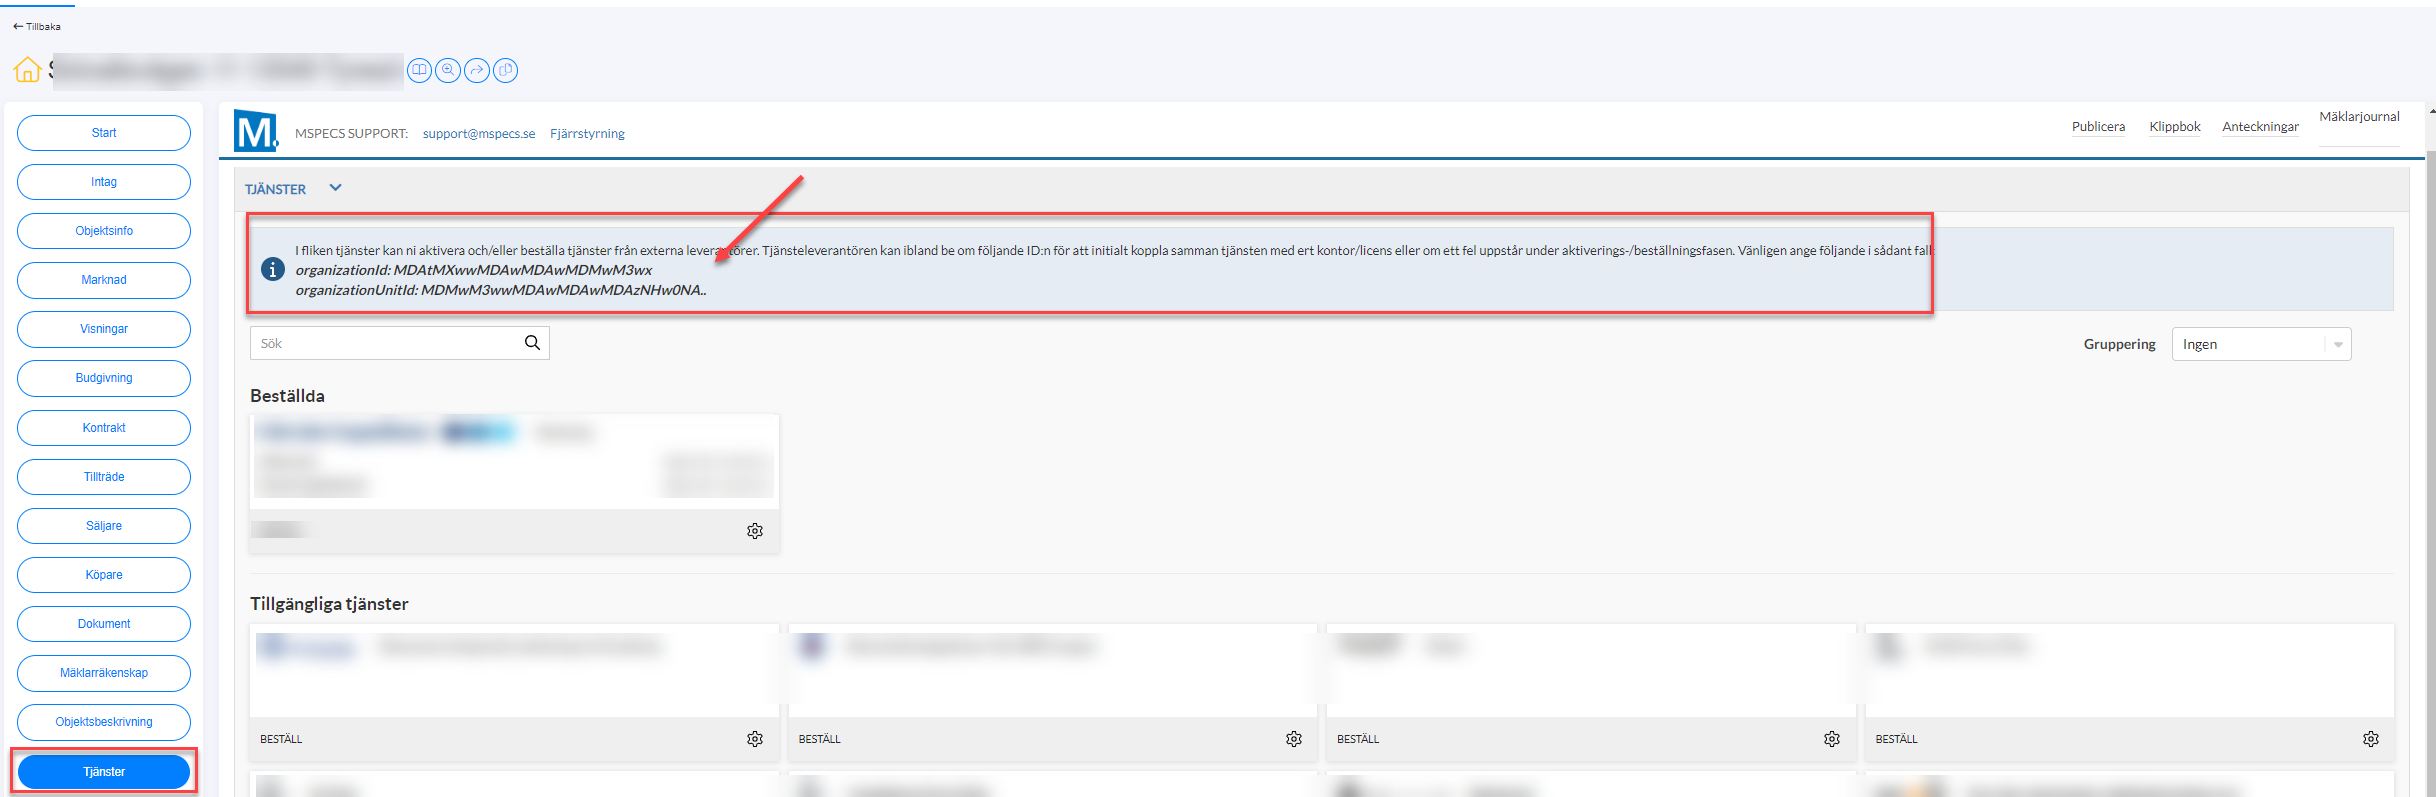This screenshot has width=2436, height=797.
Task: Open gear on the first Tillgängliga tjänster card
Action: point(755,739)
